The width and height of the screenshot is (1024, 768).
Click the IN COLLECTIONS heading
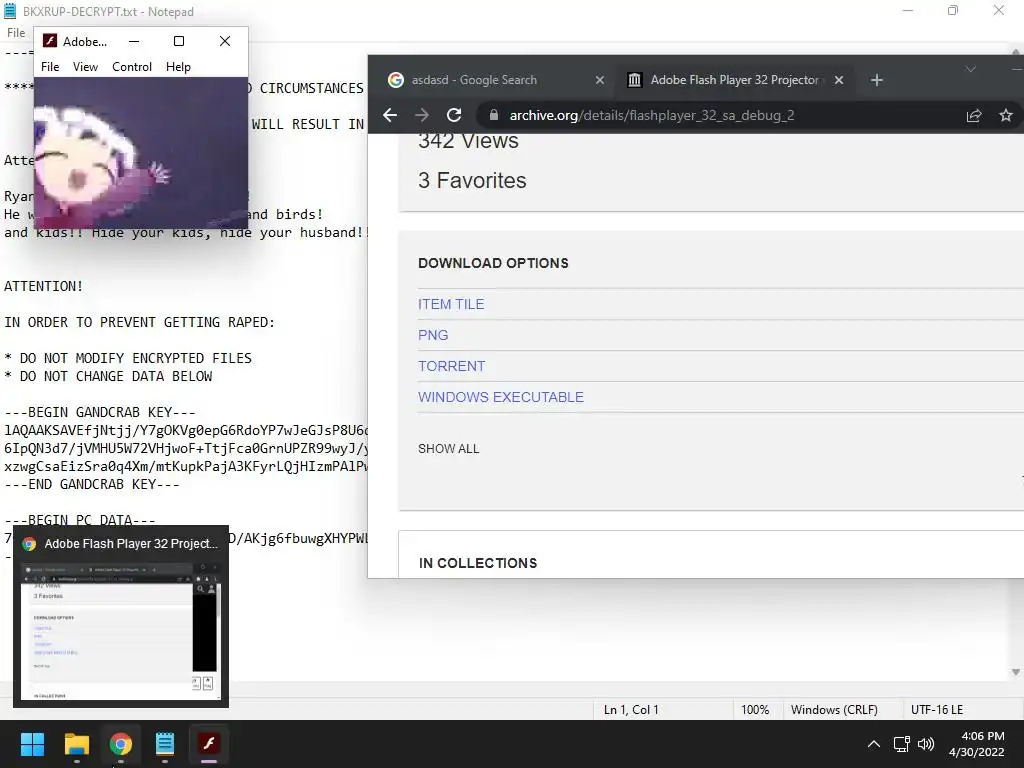pos(478,563)
